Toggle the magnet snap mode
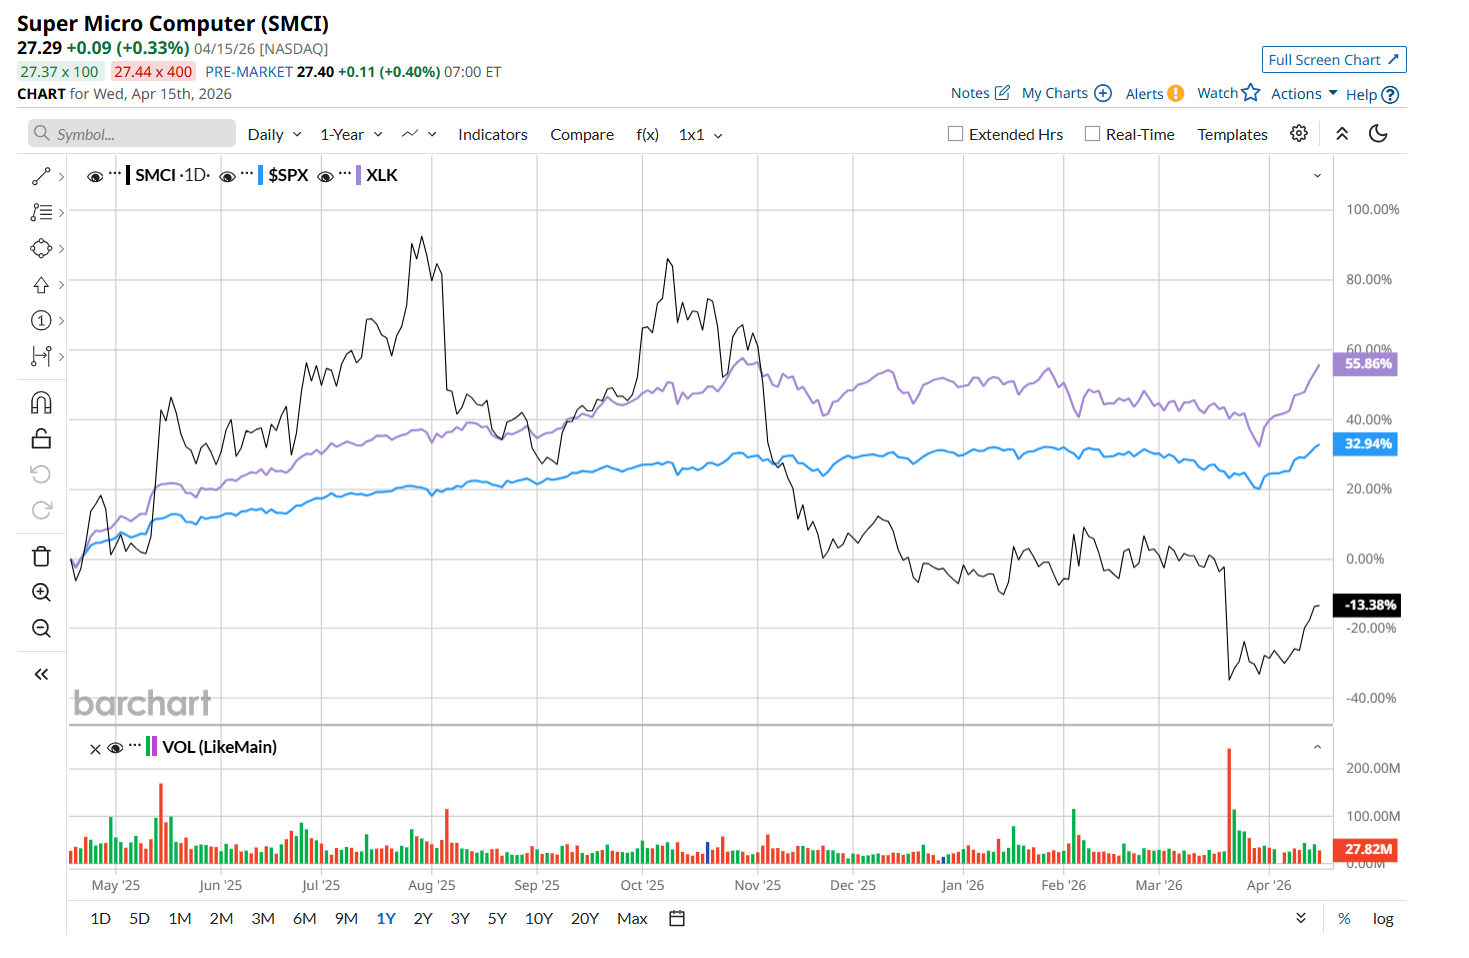 [41, 403]
